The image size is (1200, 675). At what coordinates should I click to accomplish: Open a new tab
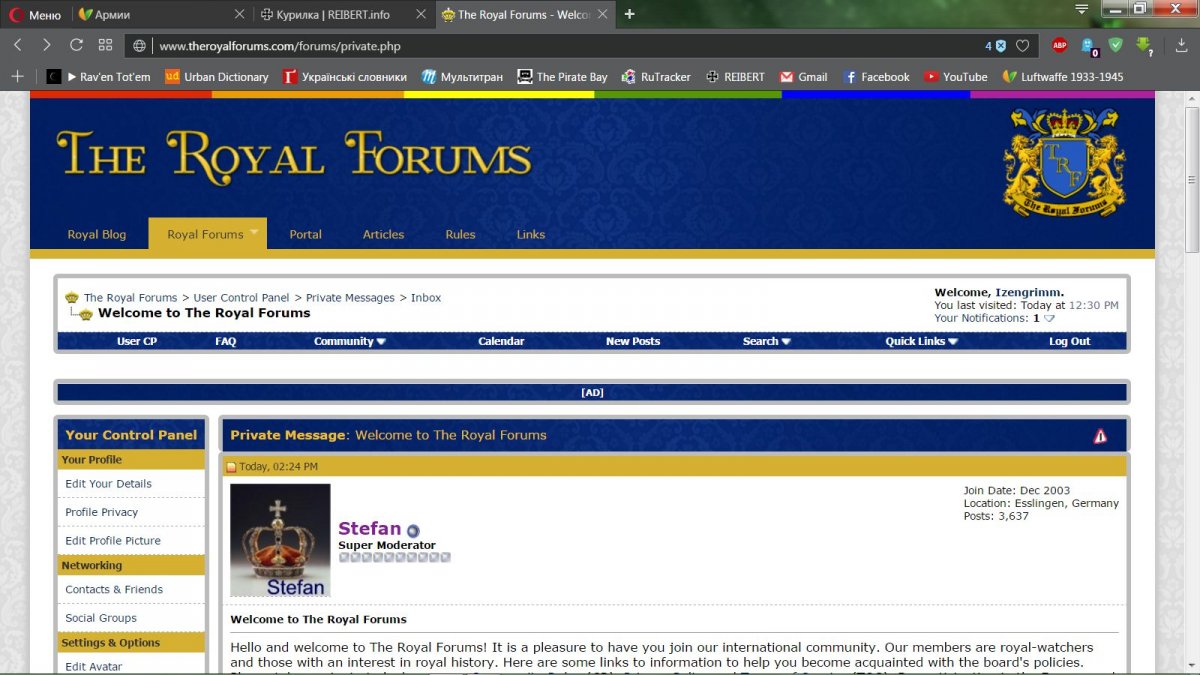(x=629, y=14)
